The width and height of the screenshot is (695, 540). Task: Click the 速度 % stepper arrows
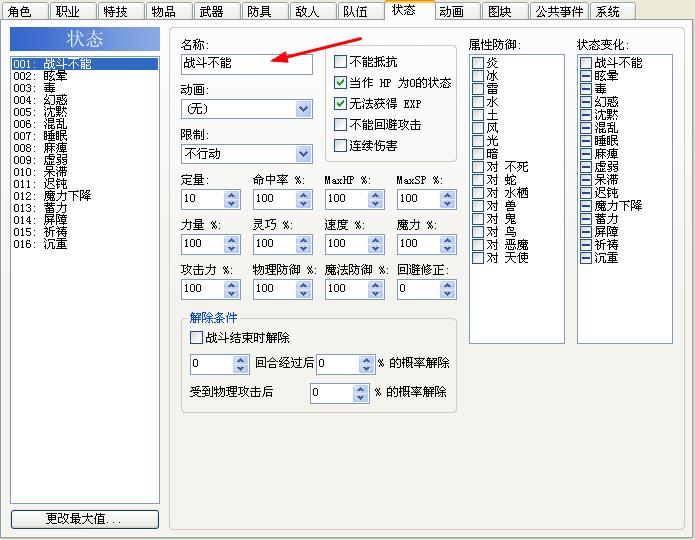pyautogui.click(x=375, y=244)
